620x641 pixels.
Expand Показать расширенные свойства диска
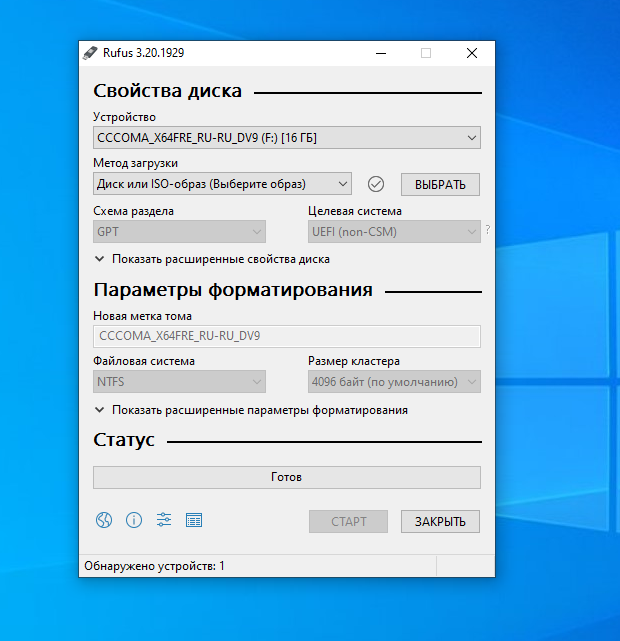point(212,259)
